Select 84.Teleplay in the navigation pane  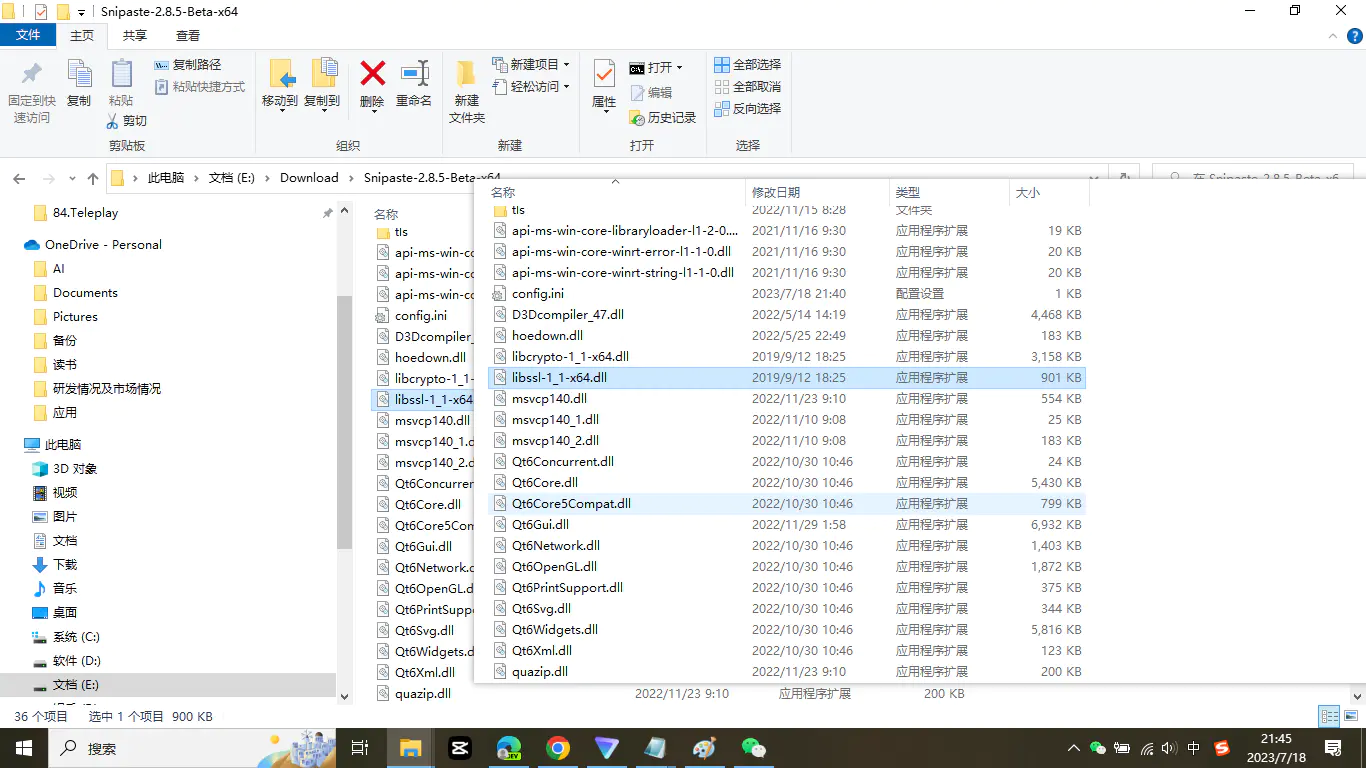pos(86,213)
